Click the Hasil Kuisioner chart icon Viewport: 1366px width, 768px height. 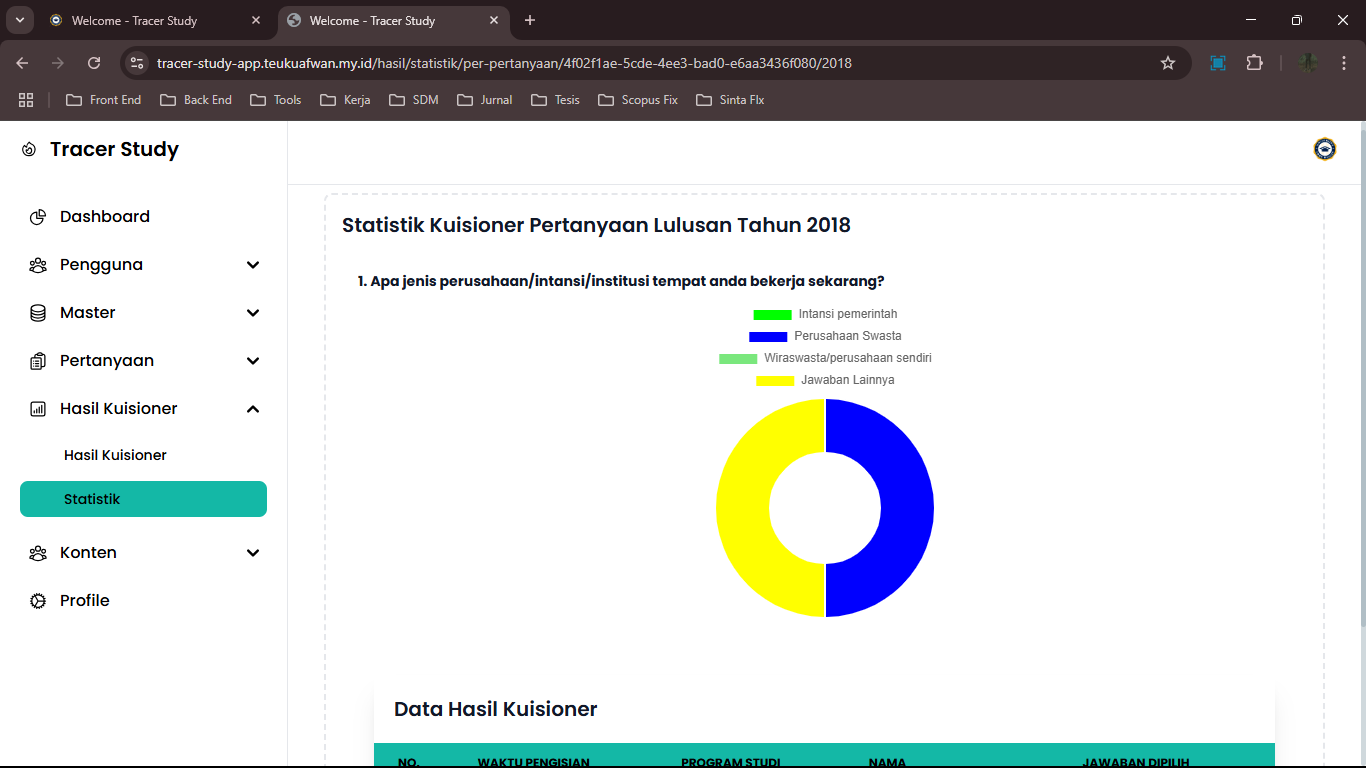click(38, 409)
